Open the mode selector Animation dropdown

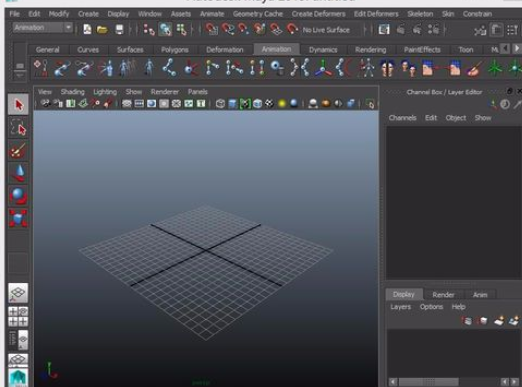coord(43,28)
